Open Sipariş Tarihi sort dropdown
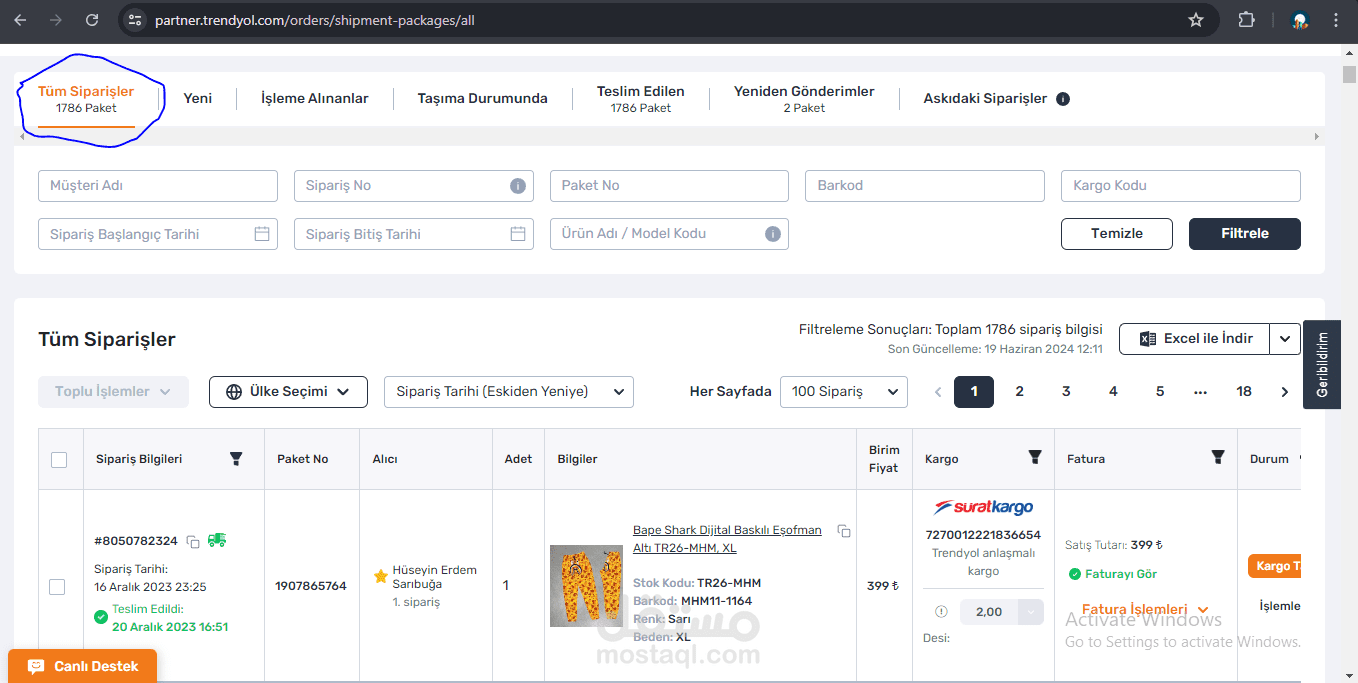This screenshot has height=683, width=1358. 509,392
